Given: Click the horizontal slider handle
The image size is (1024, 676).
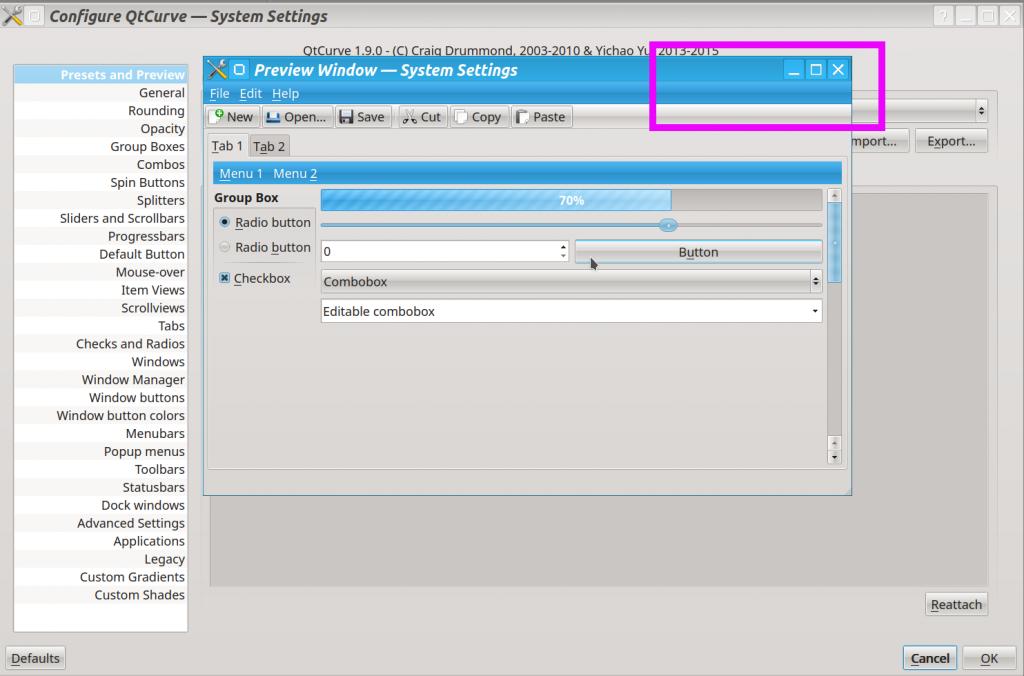Looking at the screenshot, I should click(x=669, y=225).
